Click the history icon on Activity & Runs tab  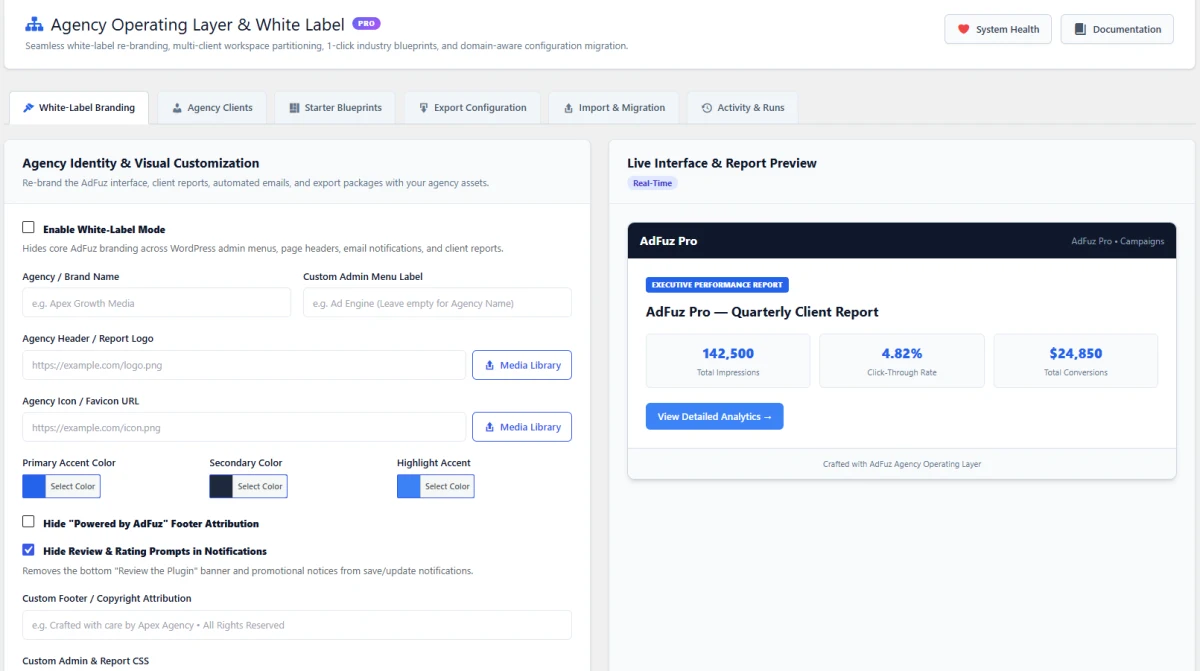click(x=707, y=108)
